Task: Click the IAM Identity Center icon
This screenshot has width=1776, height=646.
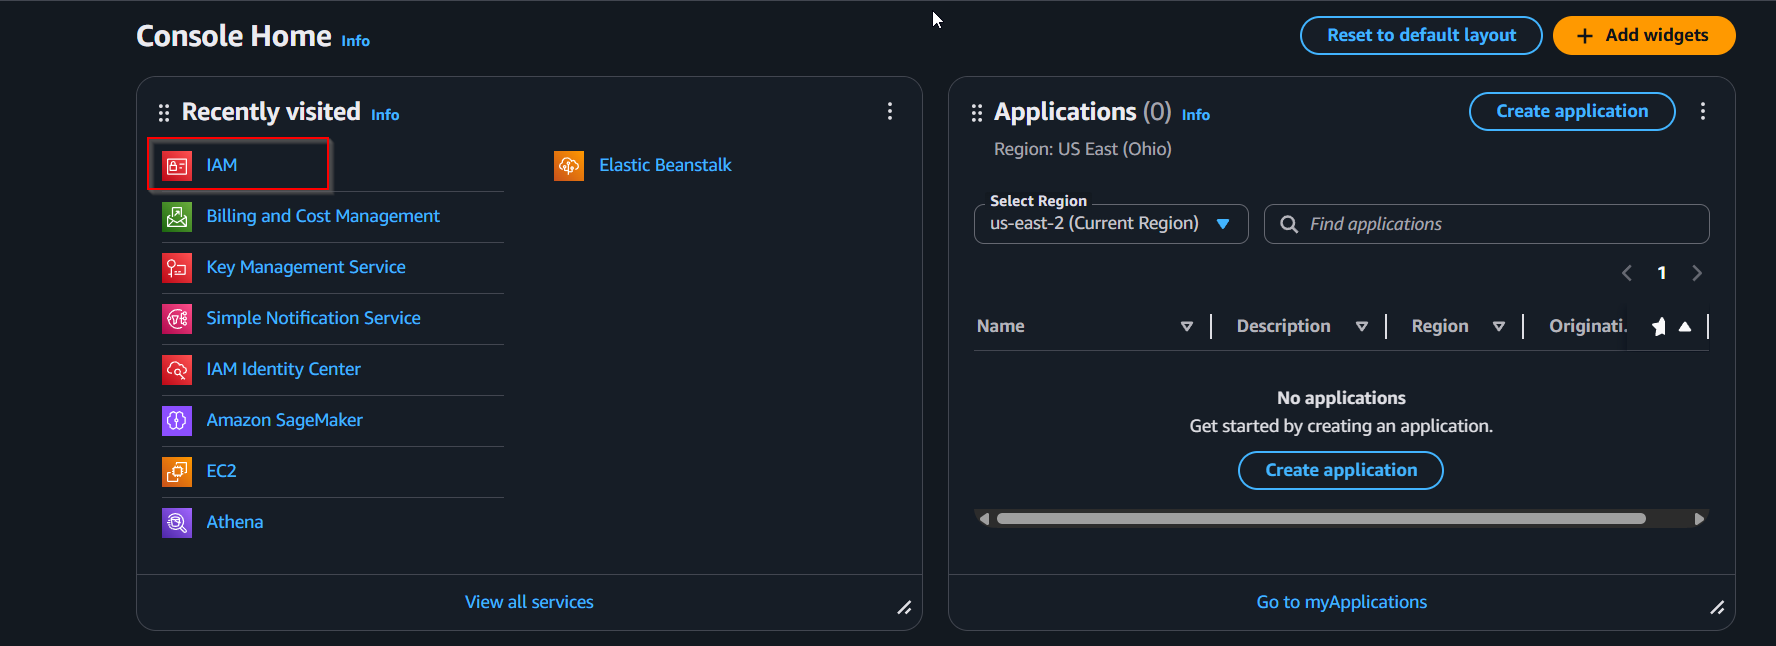Action: [x=177, y=369]
